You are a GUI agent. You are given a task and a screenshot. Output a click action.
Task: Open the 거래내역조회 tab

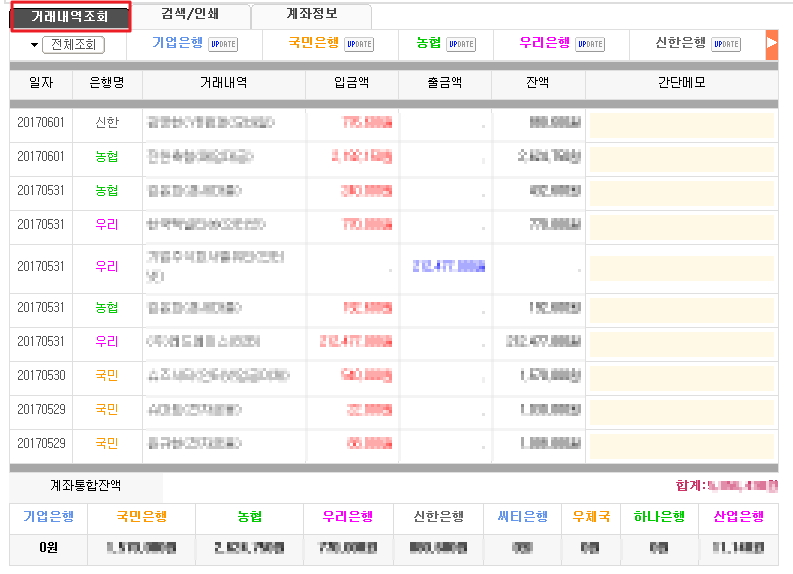coord(70,17)
